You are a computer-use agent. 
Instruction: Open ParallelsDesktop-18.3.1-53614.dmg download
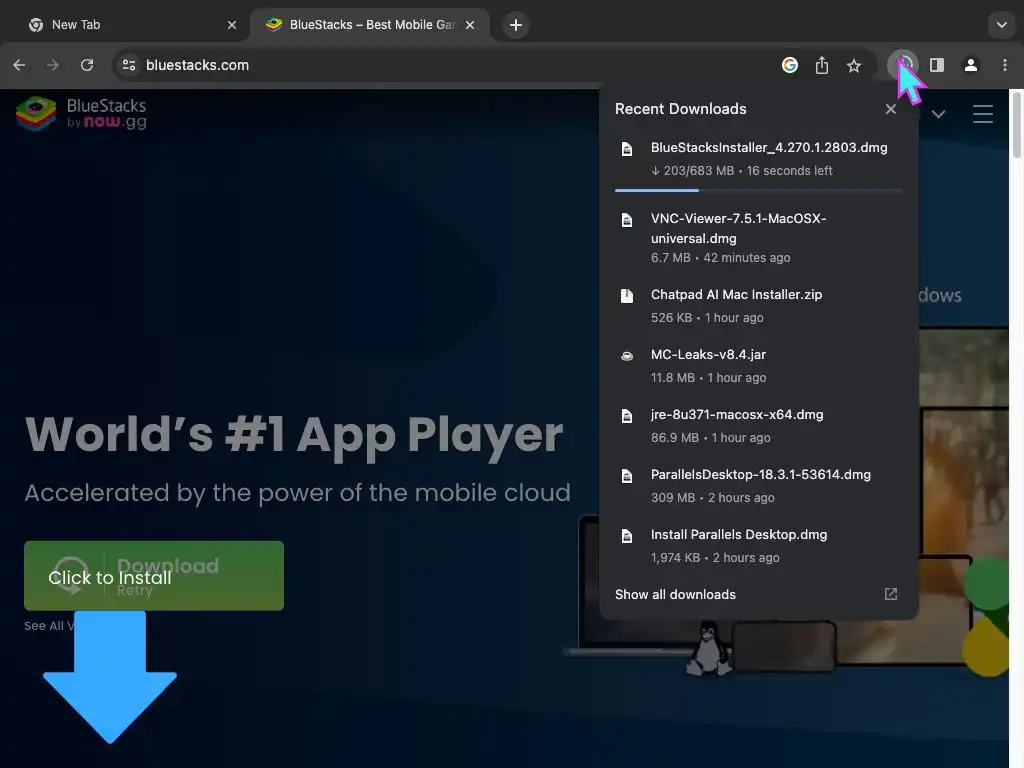click(759, 486)
